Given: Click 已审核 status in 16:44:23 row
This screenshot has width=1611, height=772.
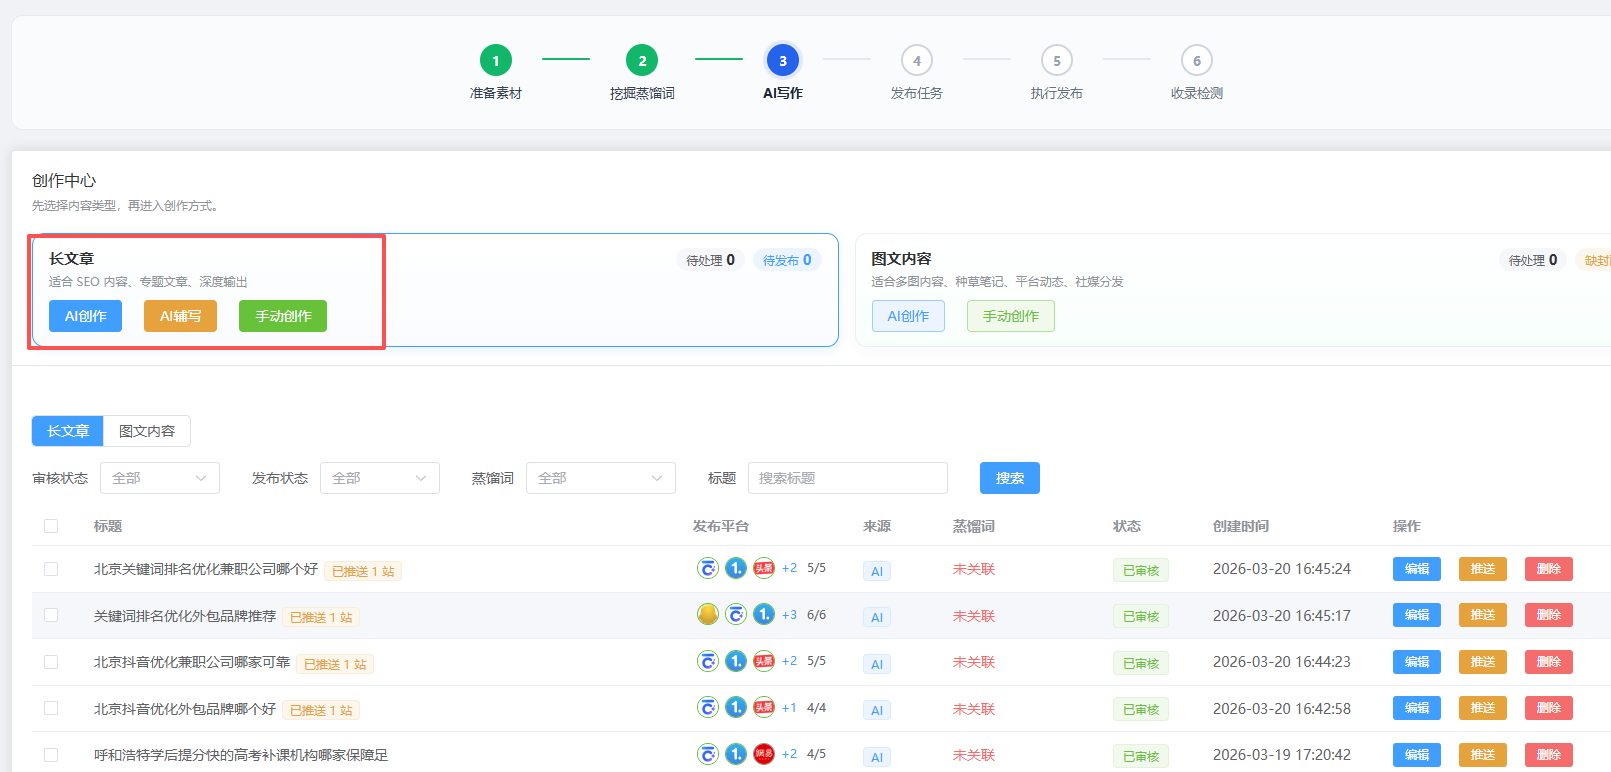Looking at the screenshot, I should (1141, 664).
